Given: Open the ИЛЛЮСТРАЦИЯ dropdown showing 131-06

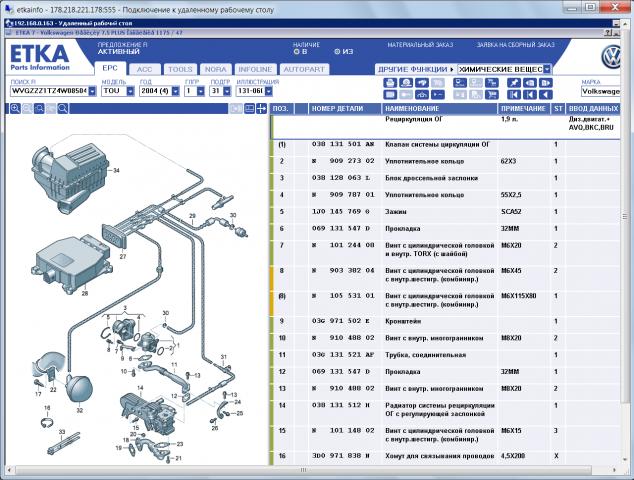Looking at the screenshot, I should (268, 91).
